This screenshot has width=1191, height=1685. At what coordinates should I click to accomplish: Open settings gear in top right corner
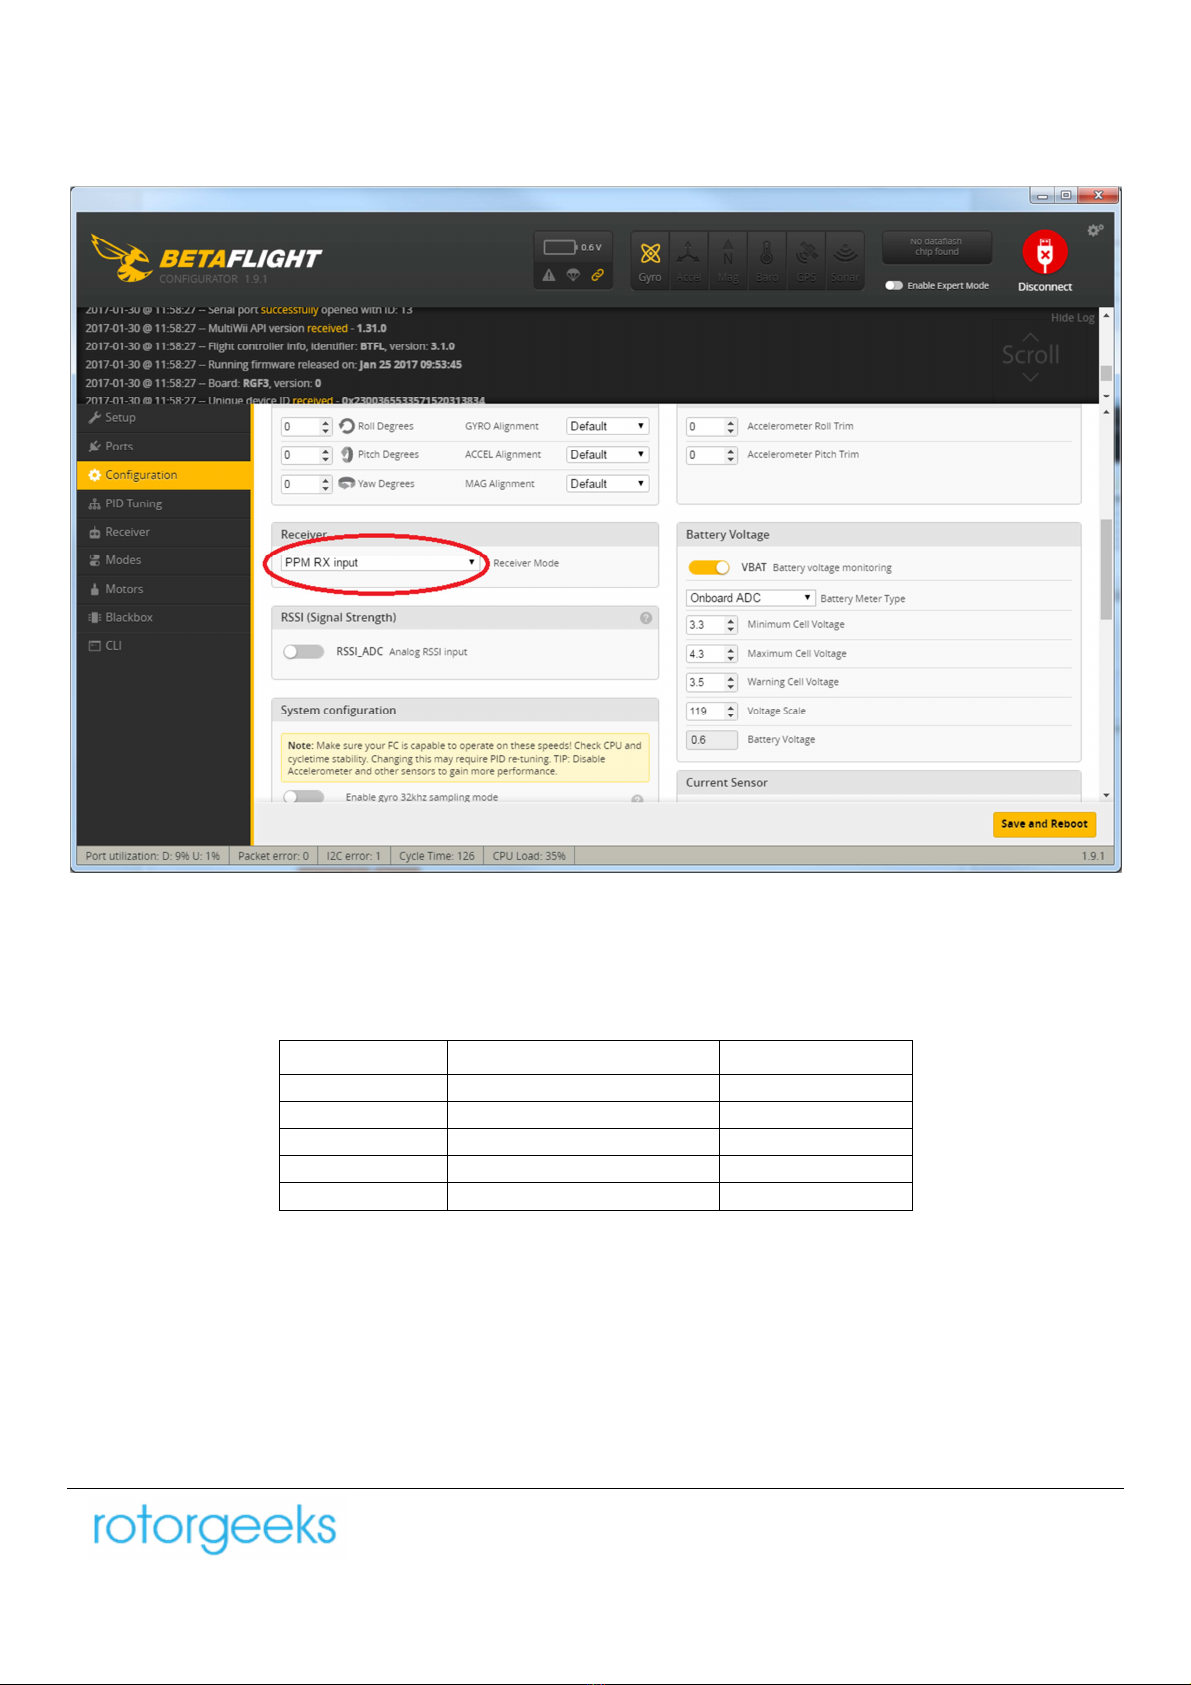[x=1095, y=231]
